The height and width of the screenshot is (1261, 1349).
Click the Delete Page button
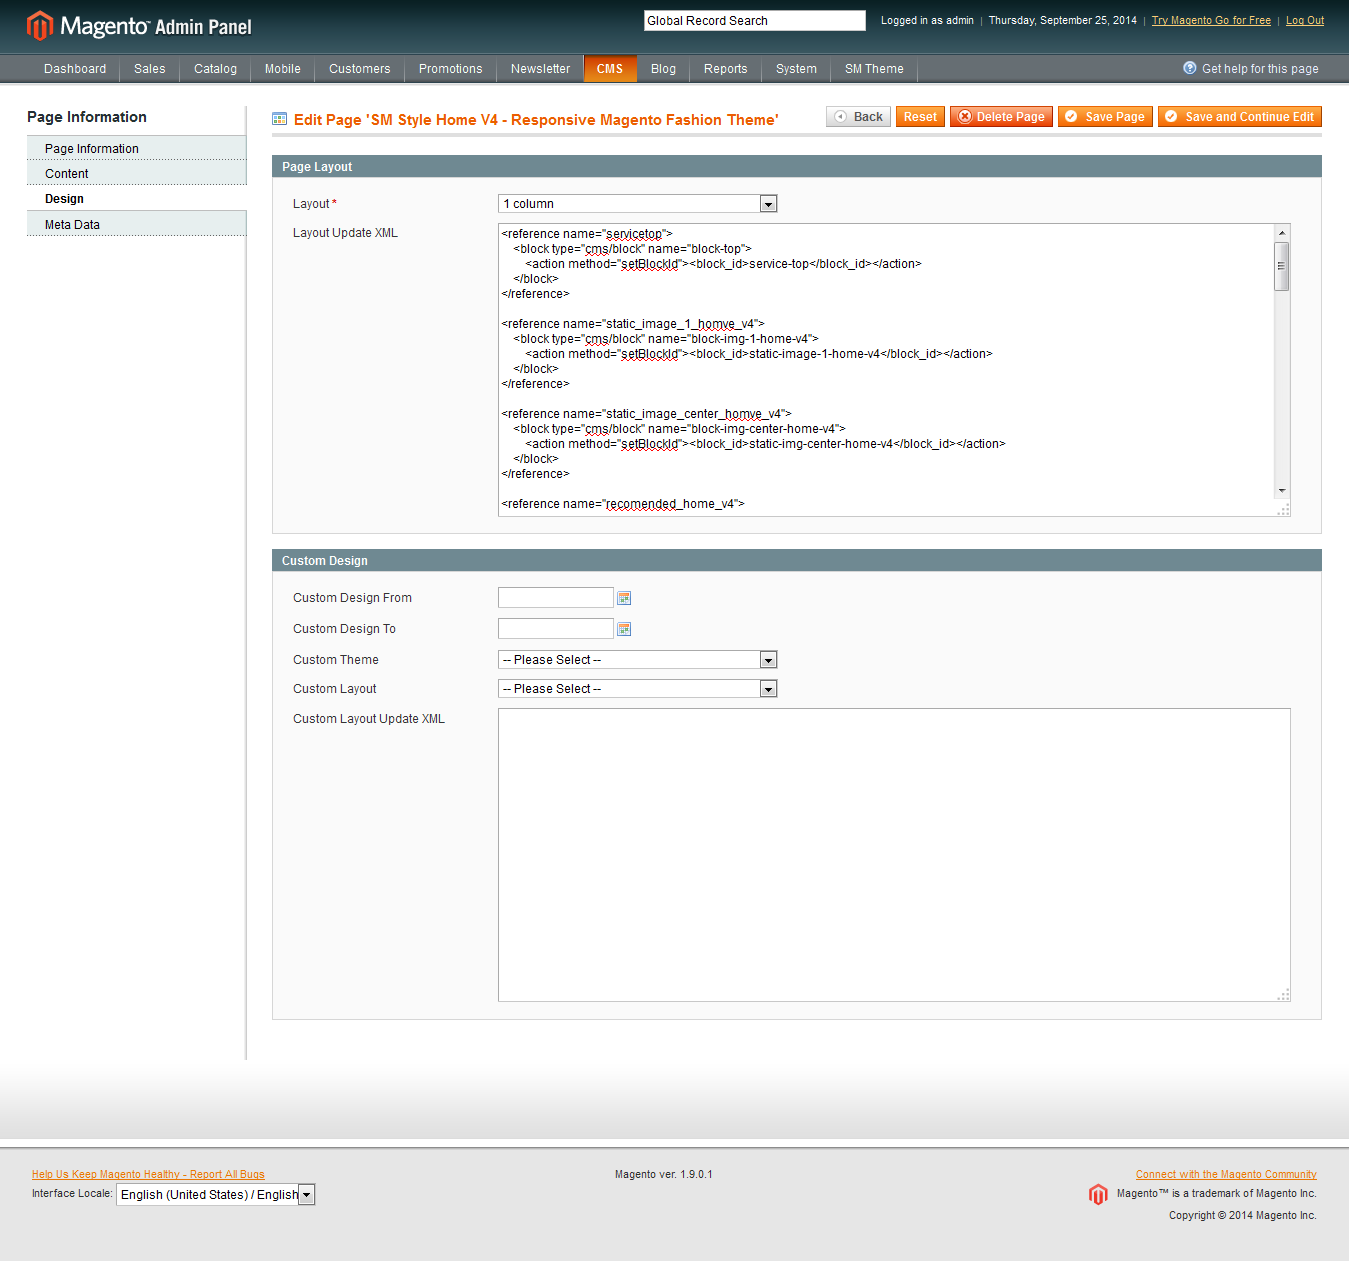[1002, 117]
